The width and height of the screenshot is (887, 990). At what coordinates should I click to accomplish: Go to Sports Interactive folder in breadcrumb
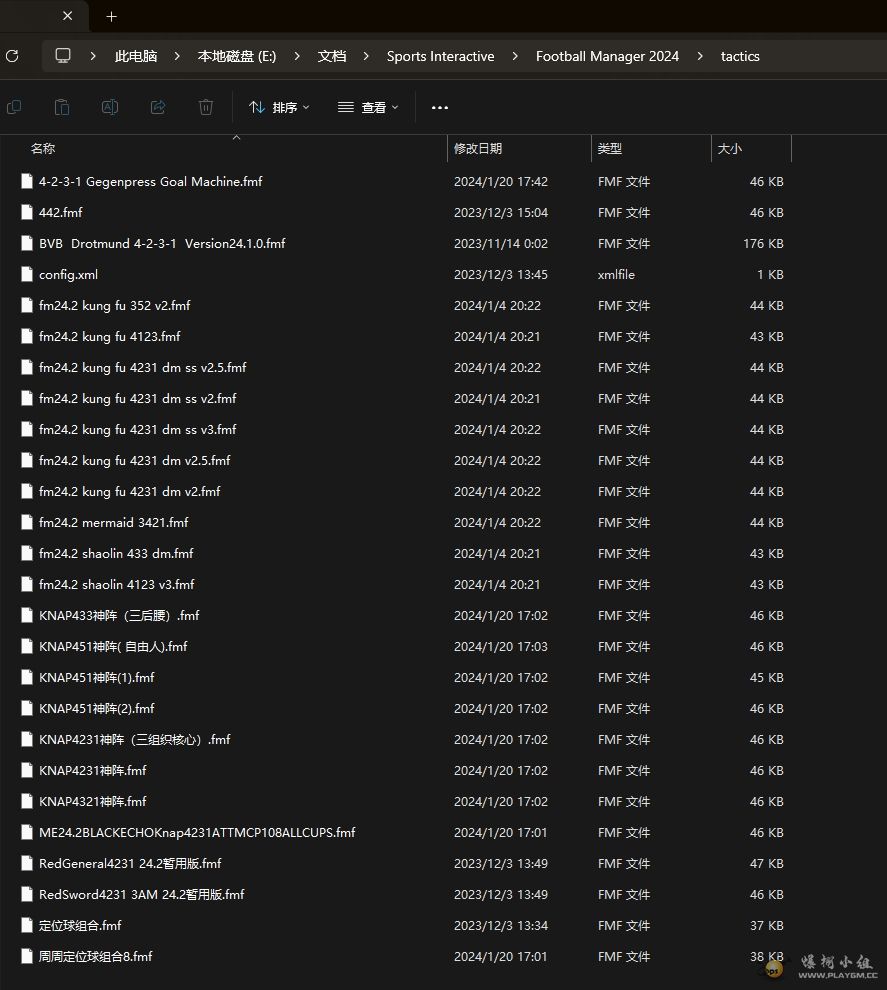(441, 56)
